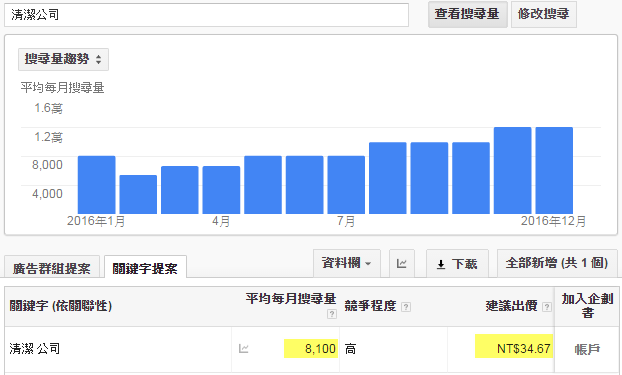Switch to 廣告群組提案 tab

(52, 268)
